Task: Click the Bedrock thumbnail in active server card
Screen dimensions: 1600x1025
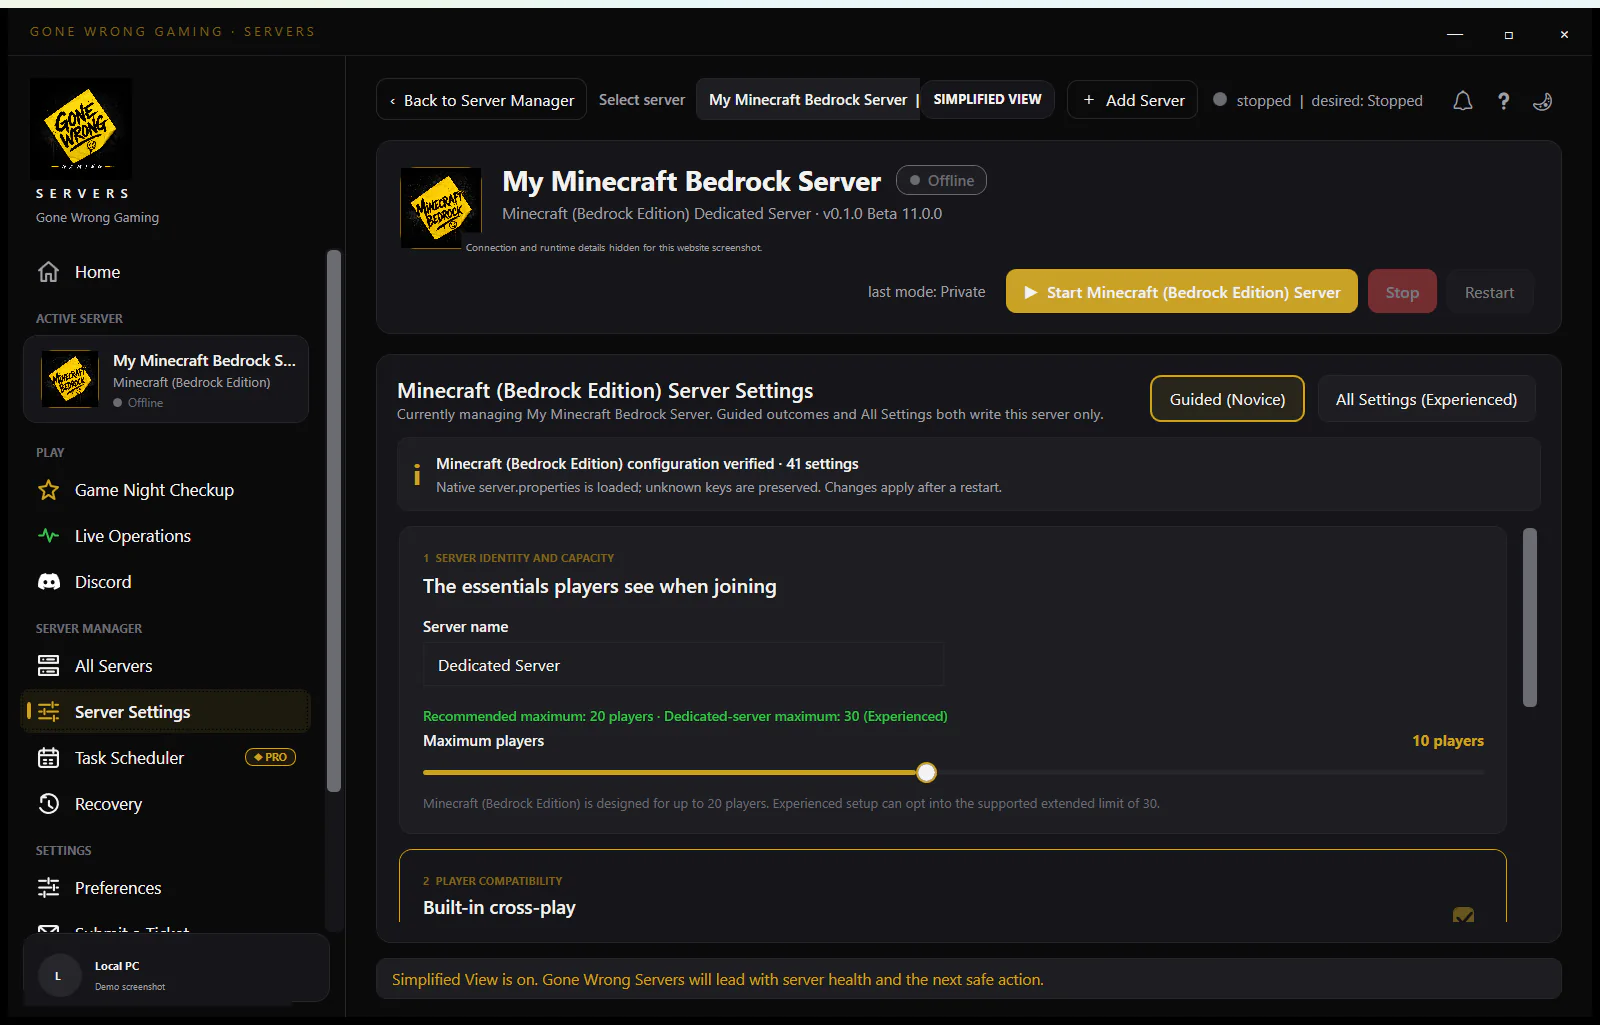Action: pyautogui.click(x=70, y=379)
